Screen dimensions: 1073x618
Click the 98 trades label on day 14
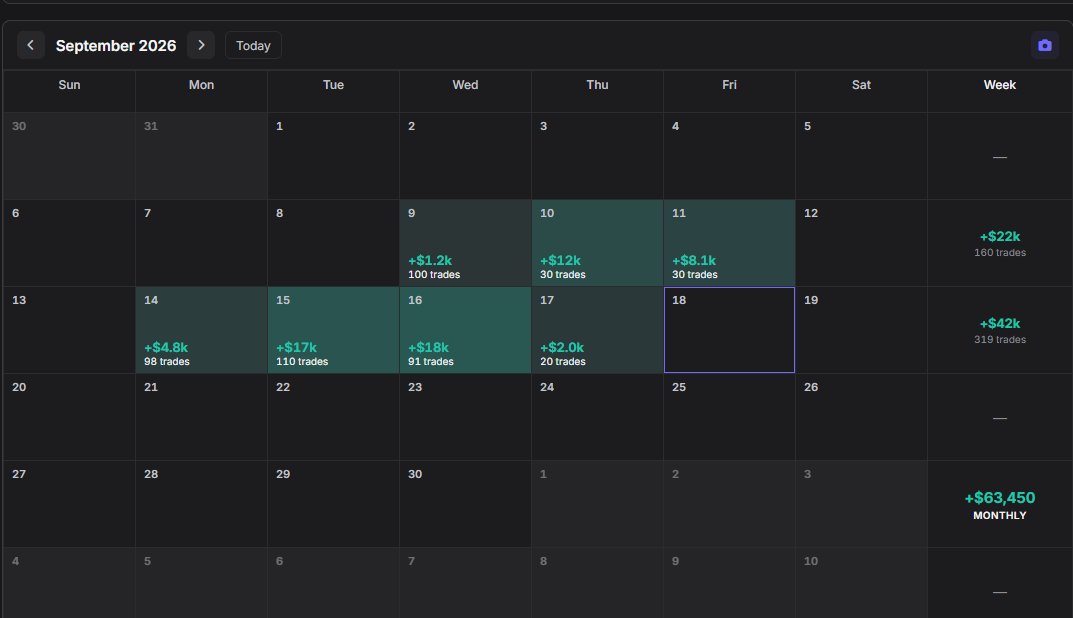[166, 361]
